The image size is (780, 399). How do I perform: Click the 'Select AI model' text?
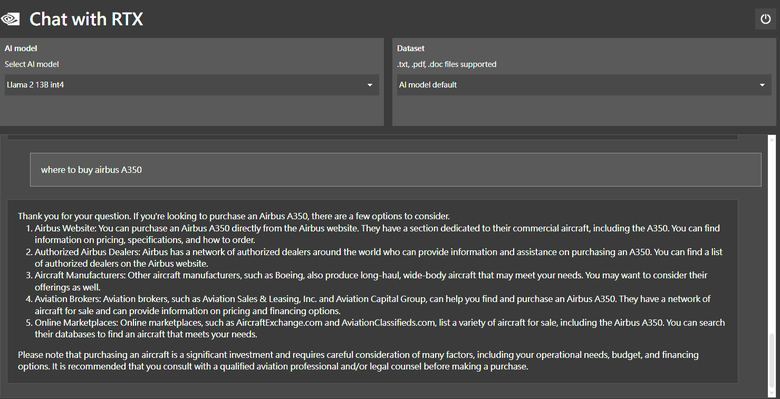[x=32, y=64]
